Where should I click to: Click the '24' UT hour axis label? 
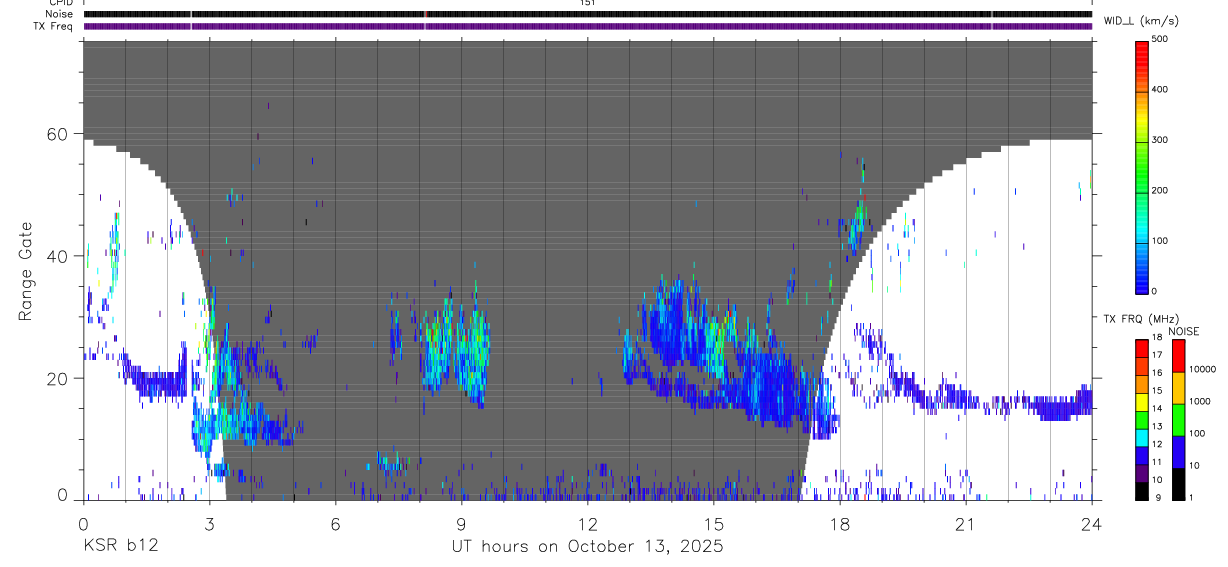[x=1092, y=523]
